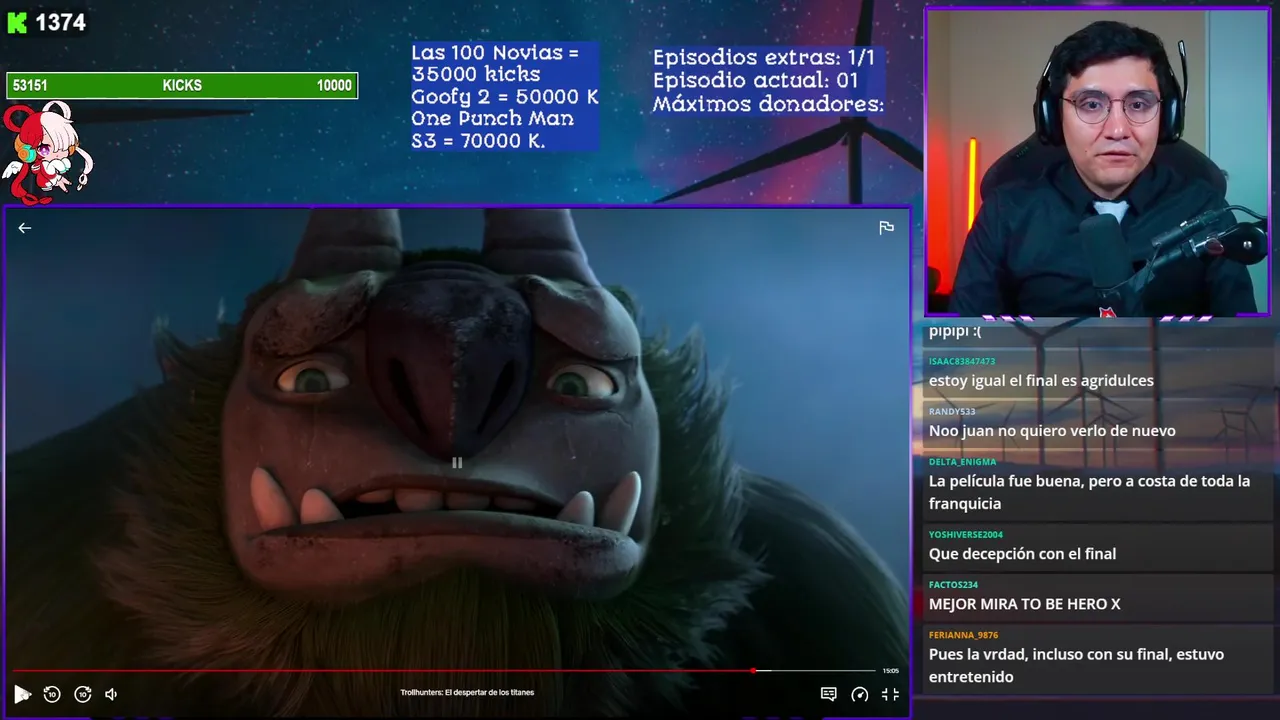Click the 'Goofy 2 = 50000 K' text
The image size is (1280, 720).
pyautogui.click(x=505, y=97)
